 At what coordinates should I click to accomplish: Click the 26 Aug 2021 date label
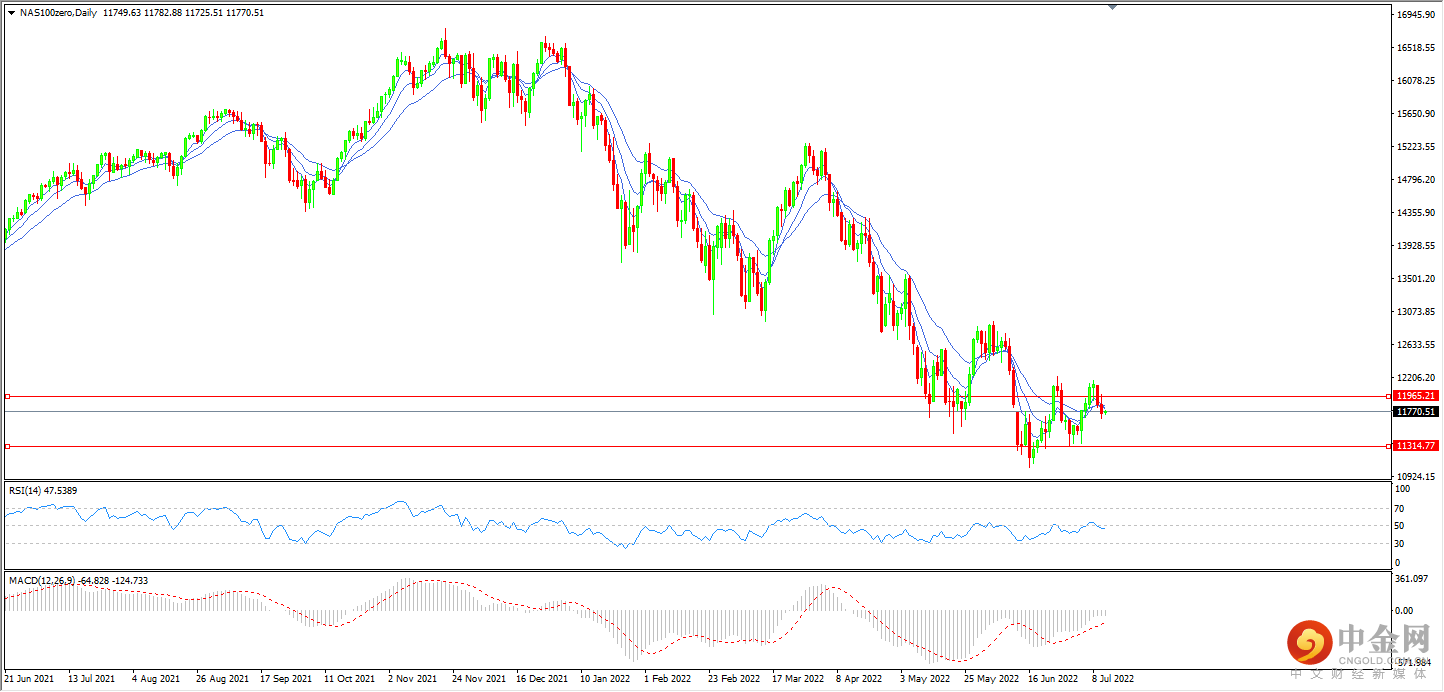(x=222, y=678)
